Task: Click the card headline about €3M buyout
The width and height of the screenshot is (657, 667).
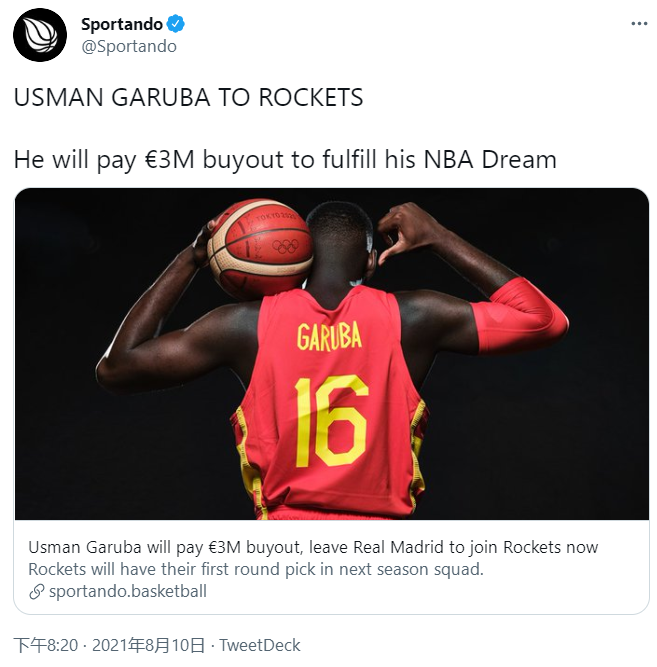Action: tap(313, 547)
